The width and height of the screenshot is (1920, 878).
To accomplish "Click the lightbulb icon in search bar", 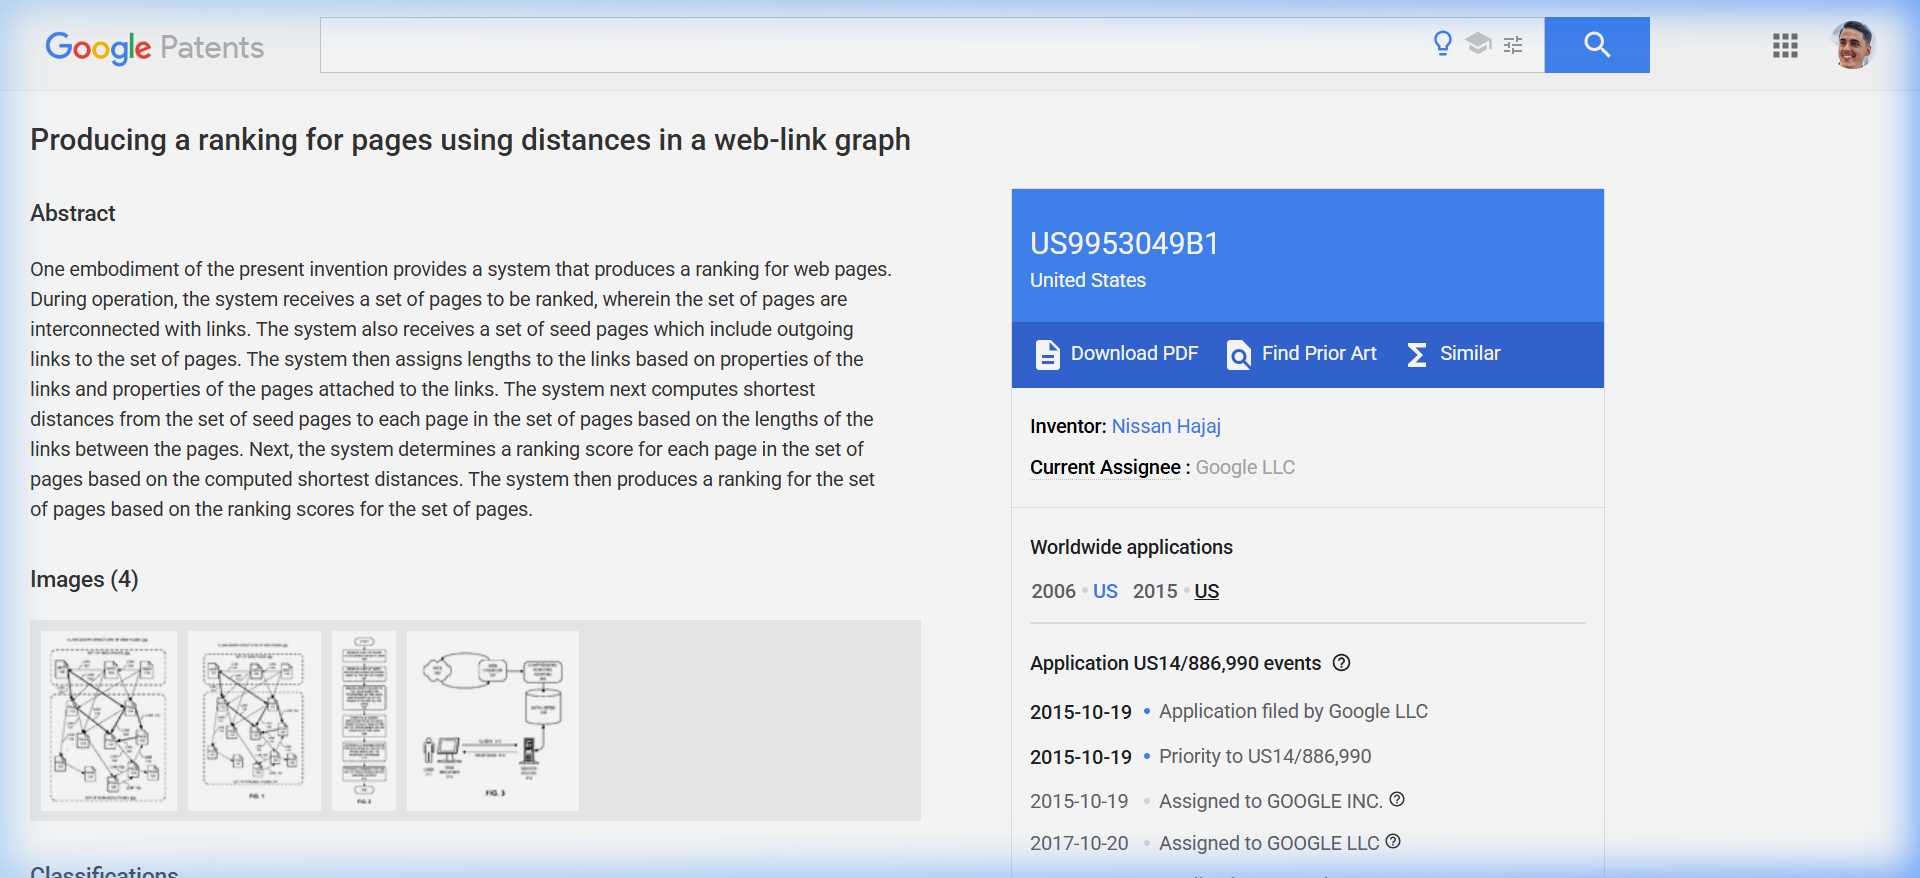I will 1442,43.
